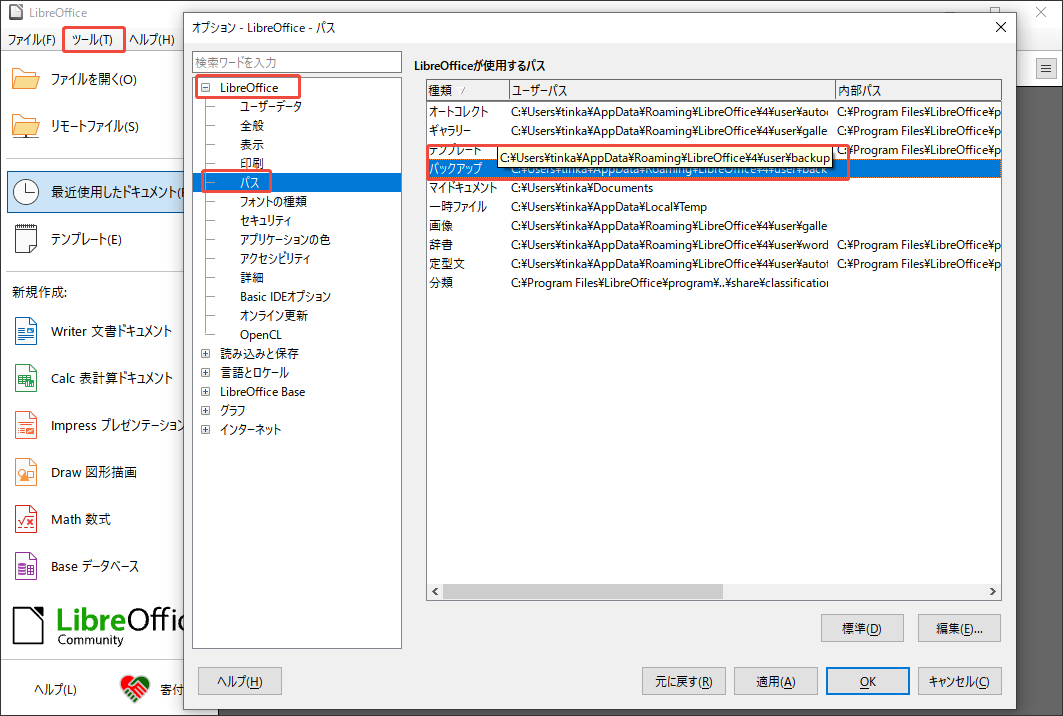Select ユーザーデータ in the tree
Screen dimensions: 1063x716
pyautogui.click(x=271, y=106)
